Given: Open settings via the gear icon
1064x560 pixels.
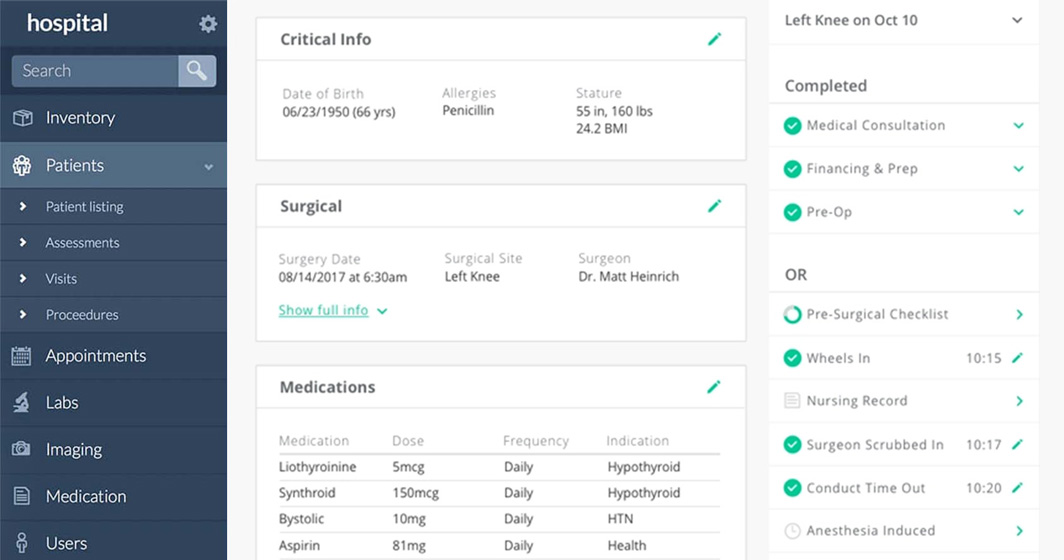Looking at the screenshot, I should [x=208, y=24].
